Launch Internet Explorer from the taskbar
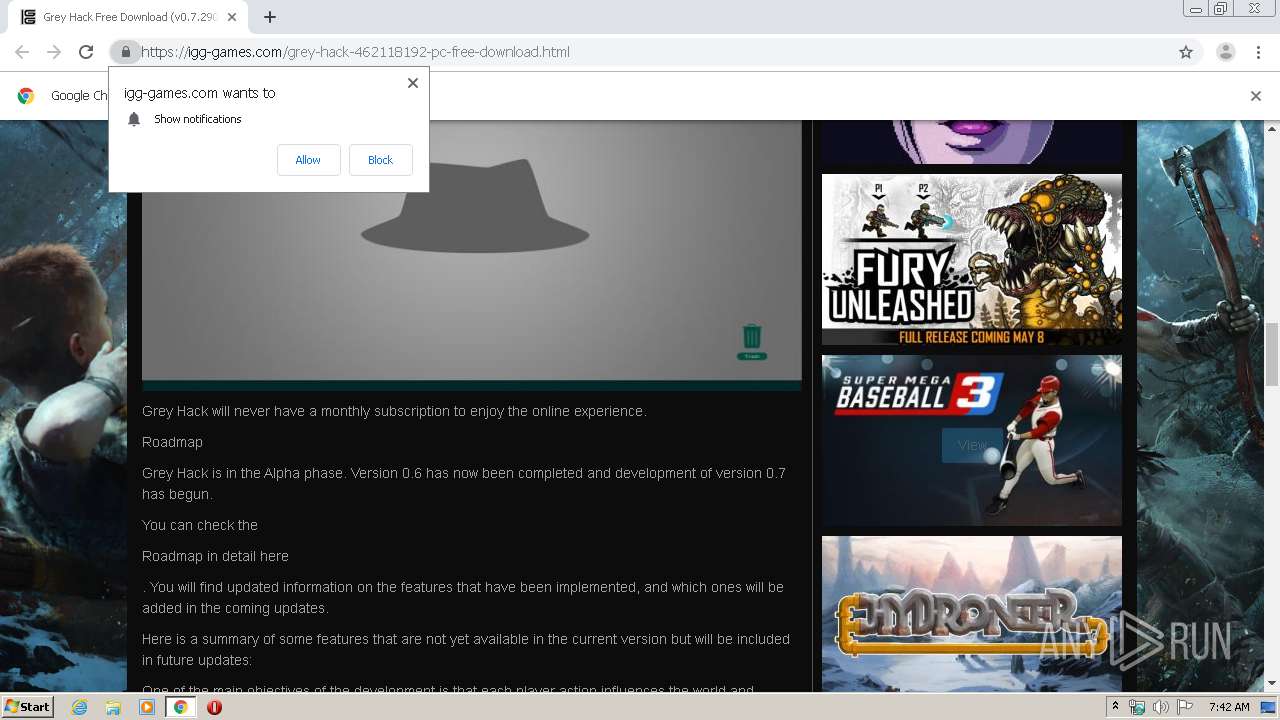Viewport: 1280px width, 720px height. pyautogui.click(x=79, y=707)
